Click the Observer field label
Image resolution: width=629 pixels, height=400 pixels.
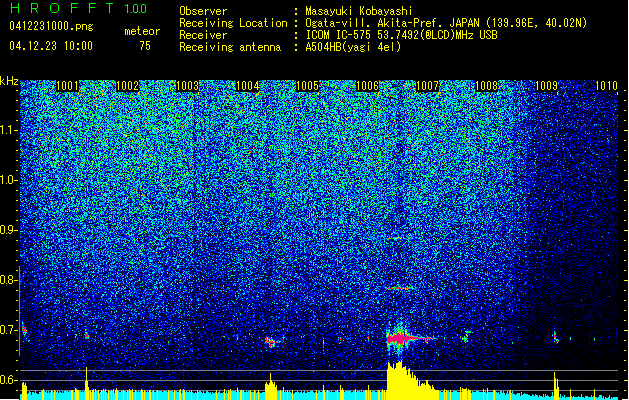[x=203, y=11]
